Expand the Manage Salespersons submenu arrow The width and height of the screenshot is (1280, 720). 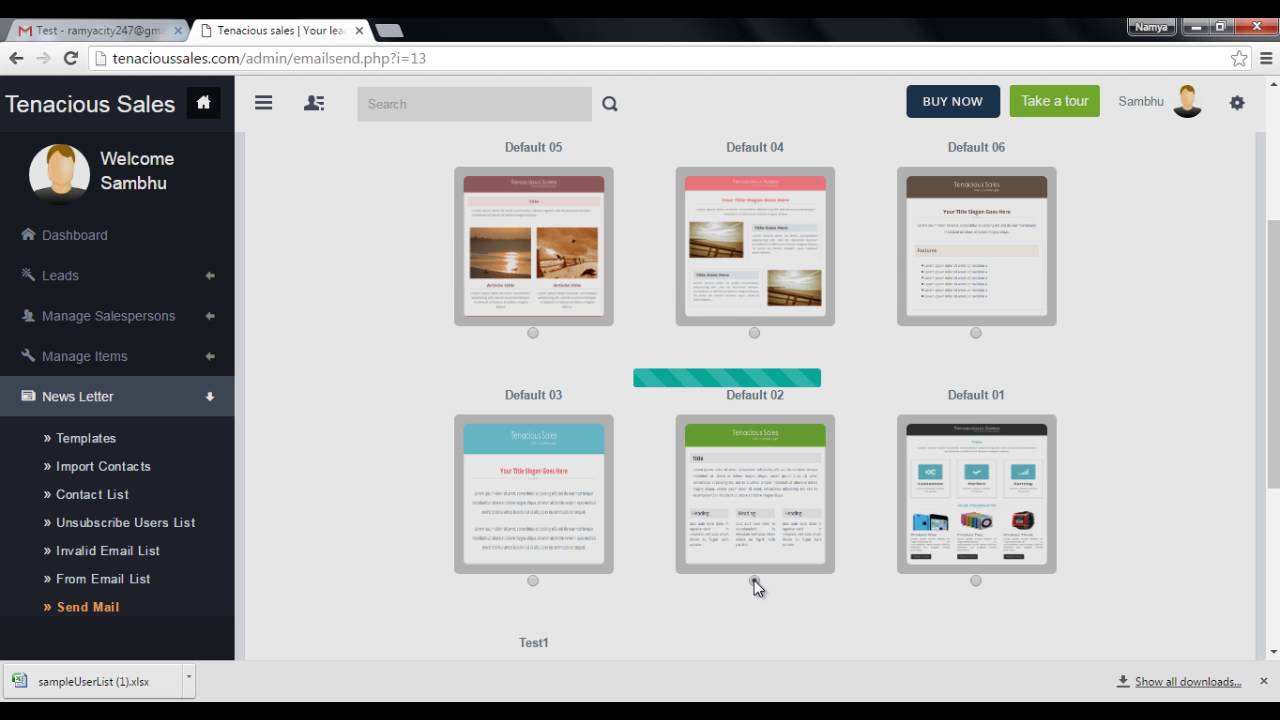point(210,316)
